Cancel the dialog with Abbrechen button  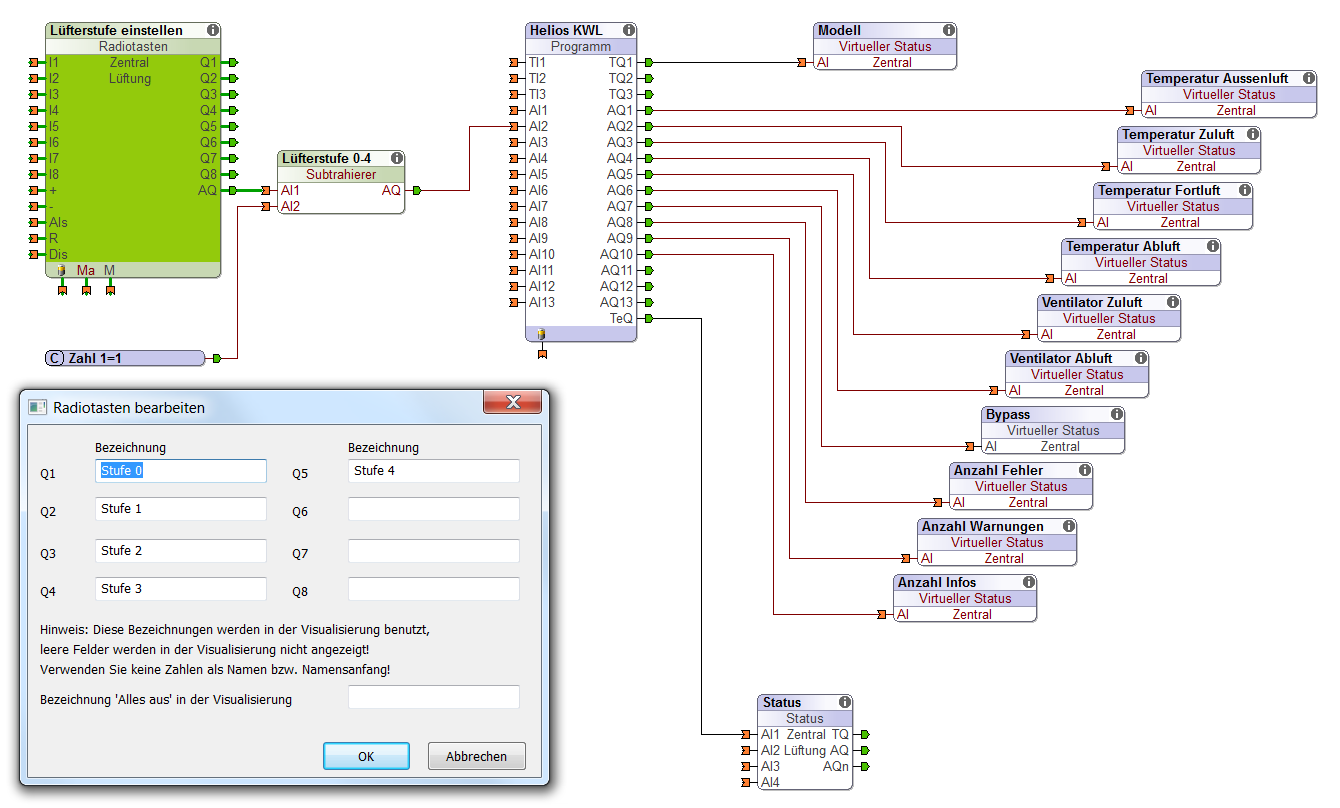(x=476, y=757)
